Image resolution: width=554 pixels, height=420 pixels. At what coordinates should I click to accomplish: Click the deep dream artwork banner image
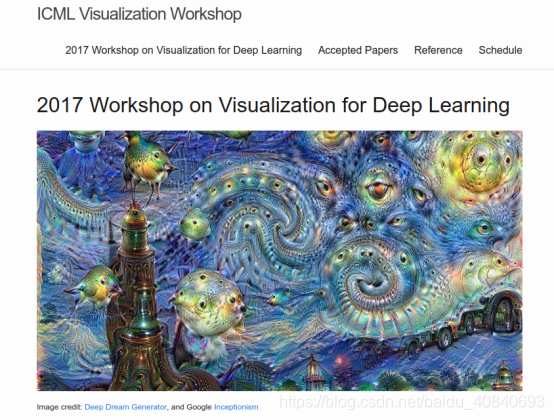point(279,261)
